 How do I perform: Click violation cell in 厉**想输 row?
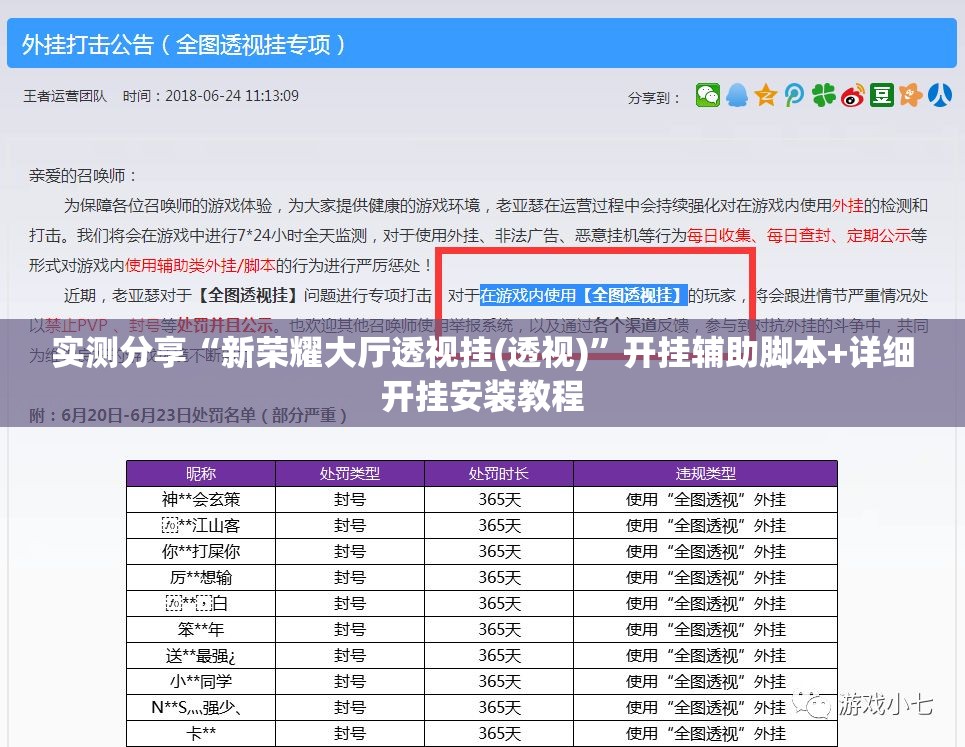[705, 577]
